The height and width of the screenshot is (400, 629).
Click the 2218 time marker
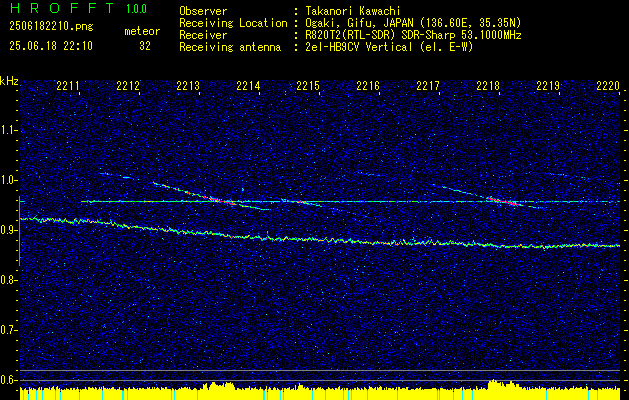click(x=488, y=85)
